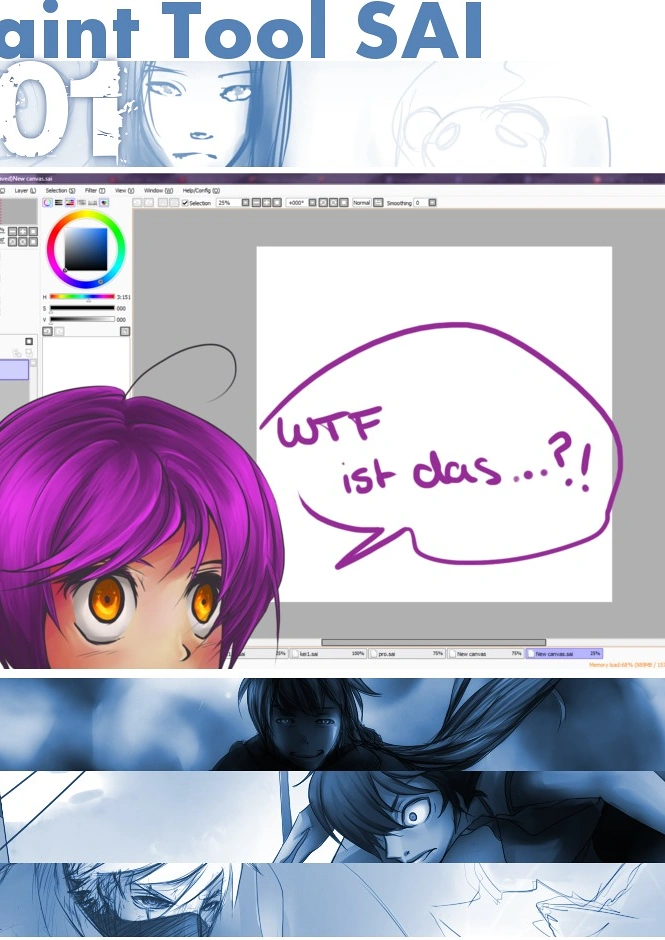Open the Smoothing value dropdown
This screenshot has height=940, width=665.
tap(432, 203)
